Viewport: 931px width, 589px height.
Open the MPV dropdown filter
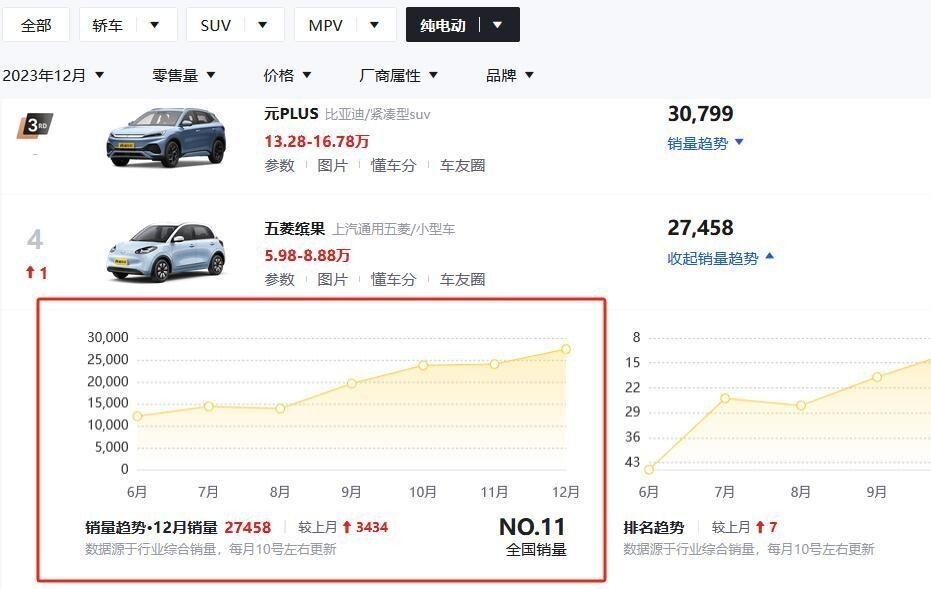[x=344, y=25]
